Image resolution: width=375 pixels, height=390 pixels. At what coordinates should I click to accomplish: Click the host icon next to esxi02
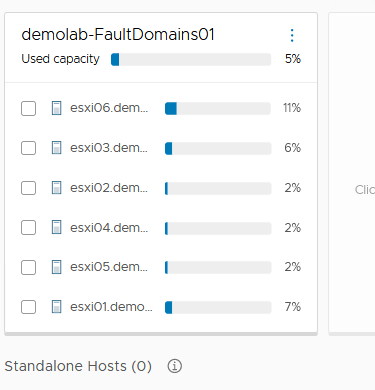[x=56, y=188]
